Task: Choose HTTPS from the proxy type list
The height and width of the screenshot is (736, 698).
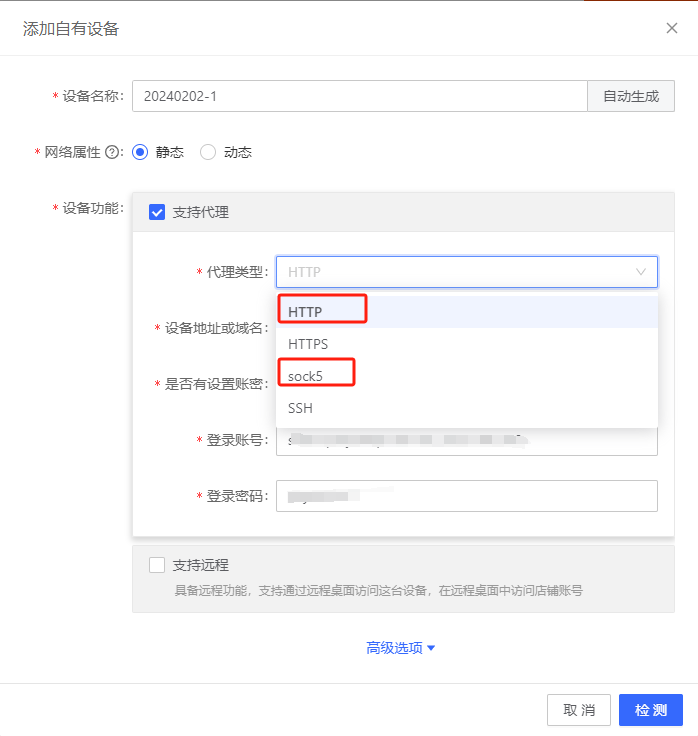Action: coord(308,344)
